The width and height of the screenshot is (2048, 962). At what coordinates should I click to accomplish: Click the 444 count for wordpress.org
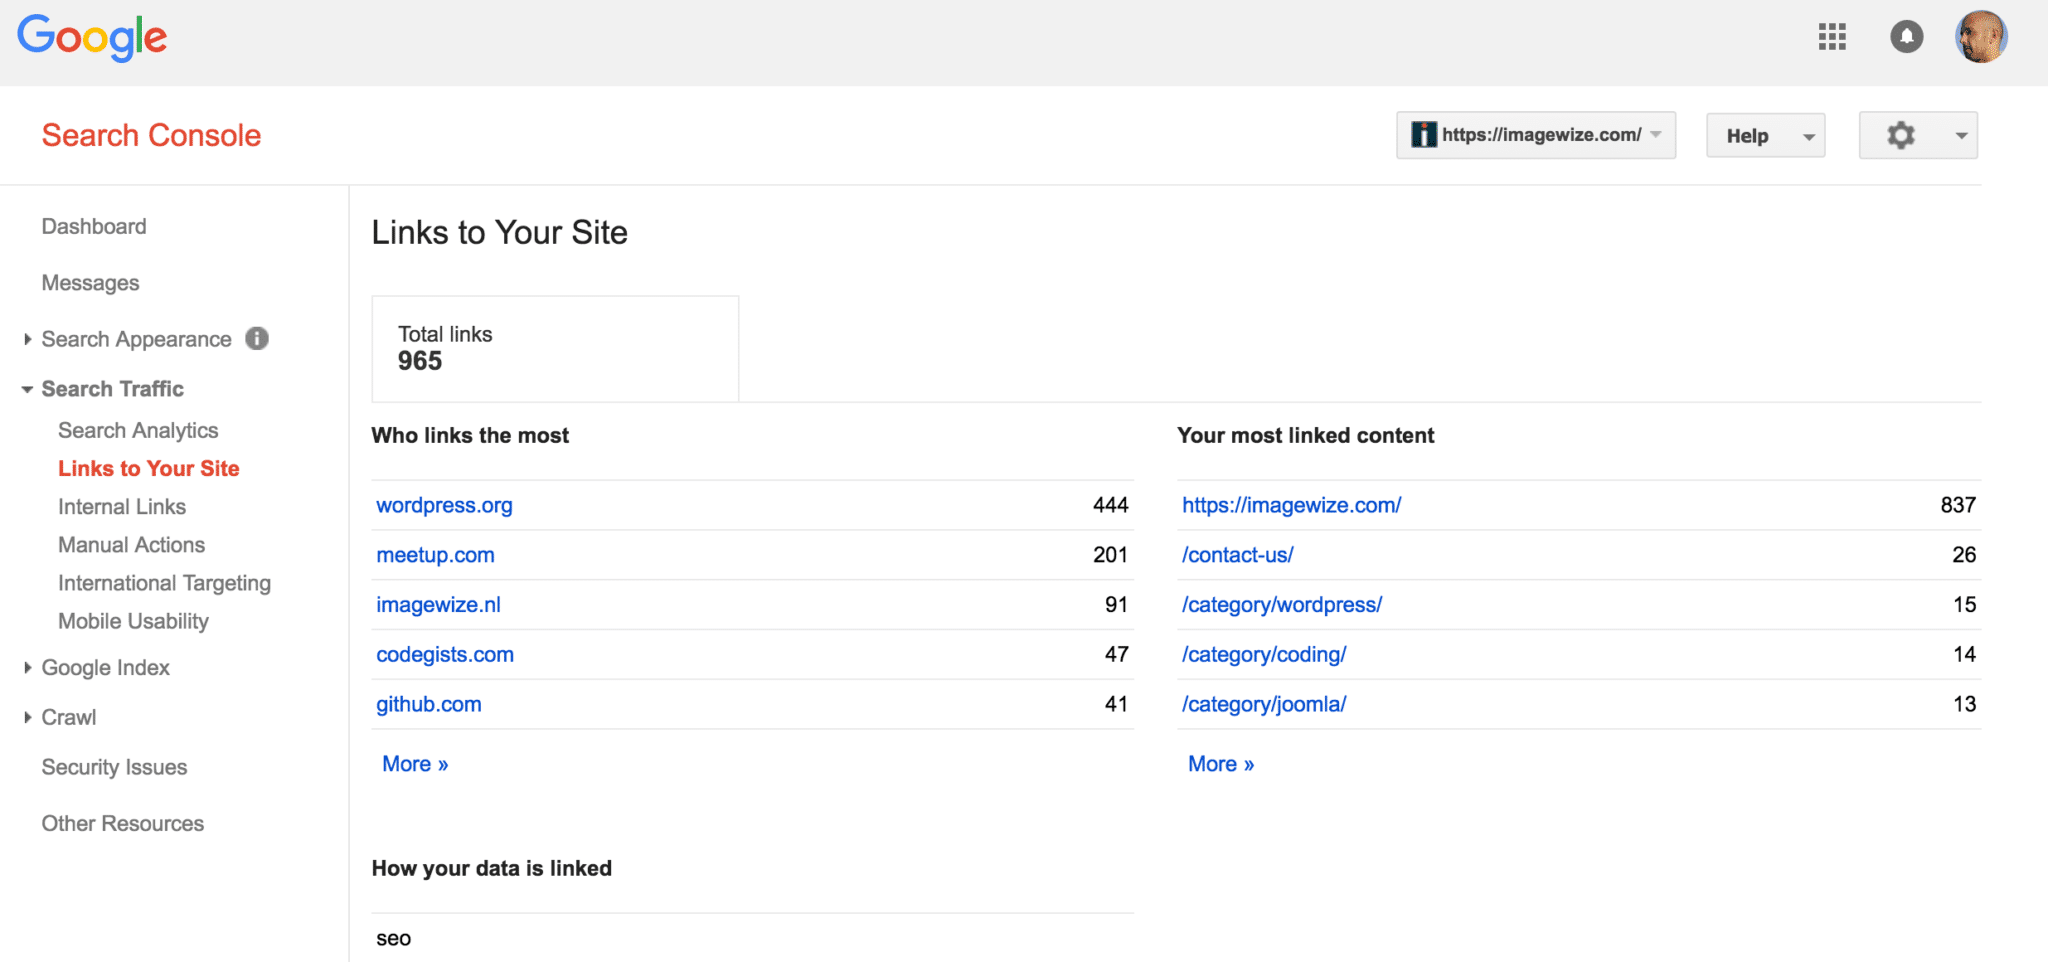tap(1110, 505)
